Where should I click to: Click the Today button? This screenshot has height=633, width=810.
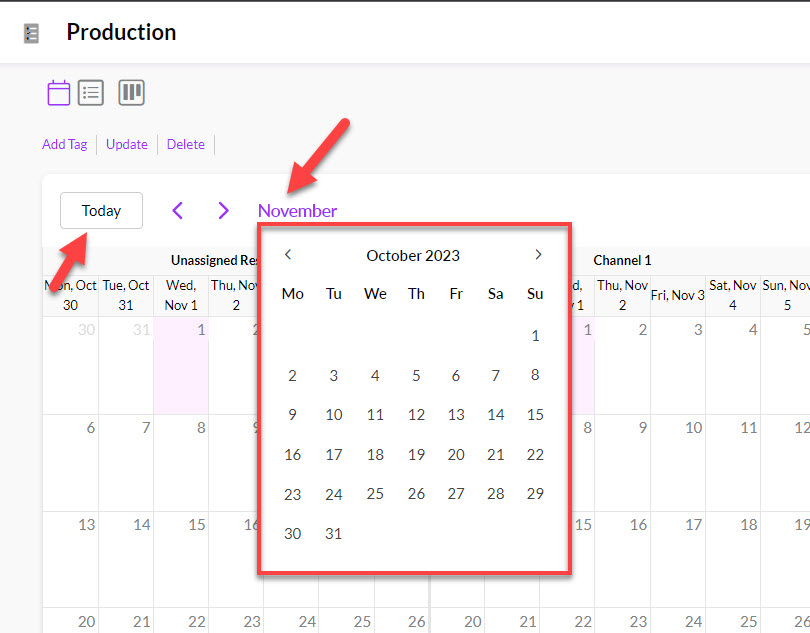pyautogui.click(x=101, y=210)
